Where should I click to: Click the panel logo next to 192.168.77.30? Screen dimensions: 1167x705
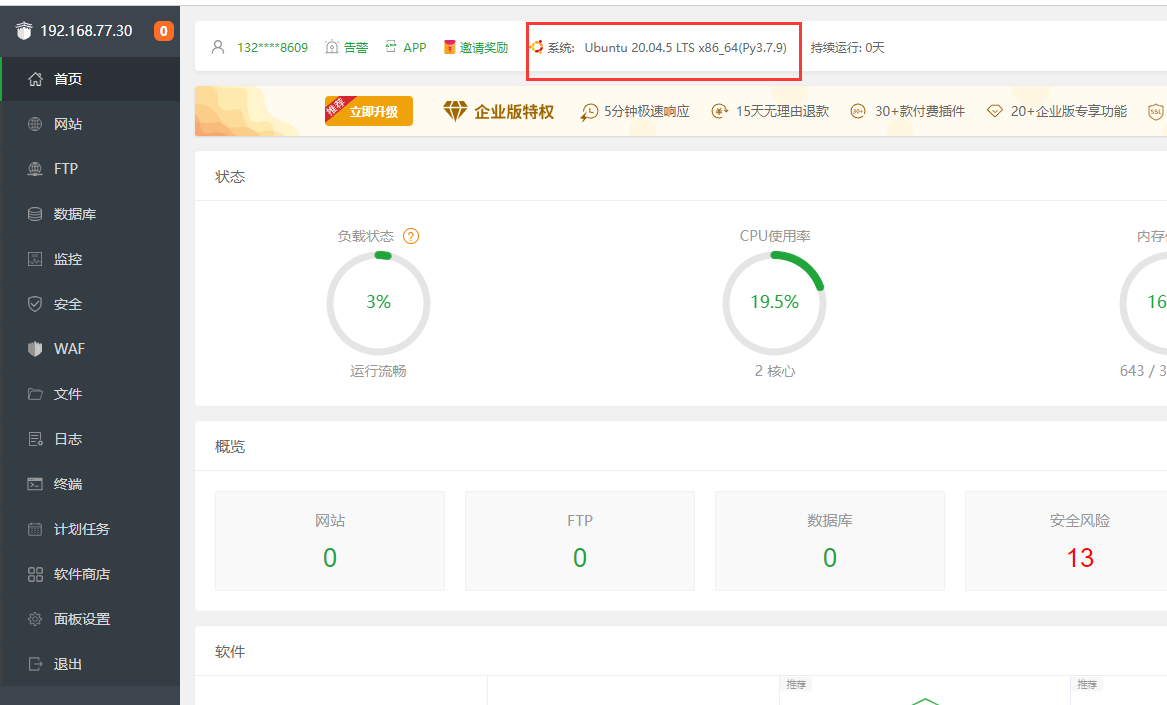24,31
